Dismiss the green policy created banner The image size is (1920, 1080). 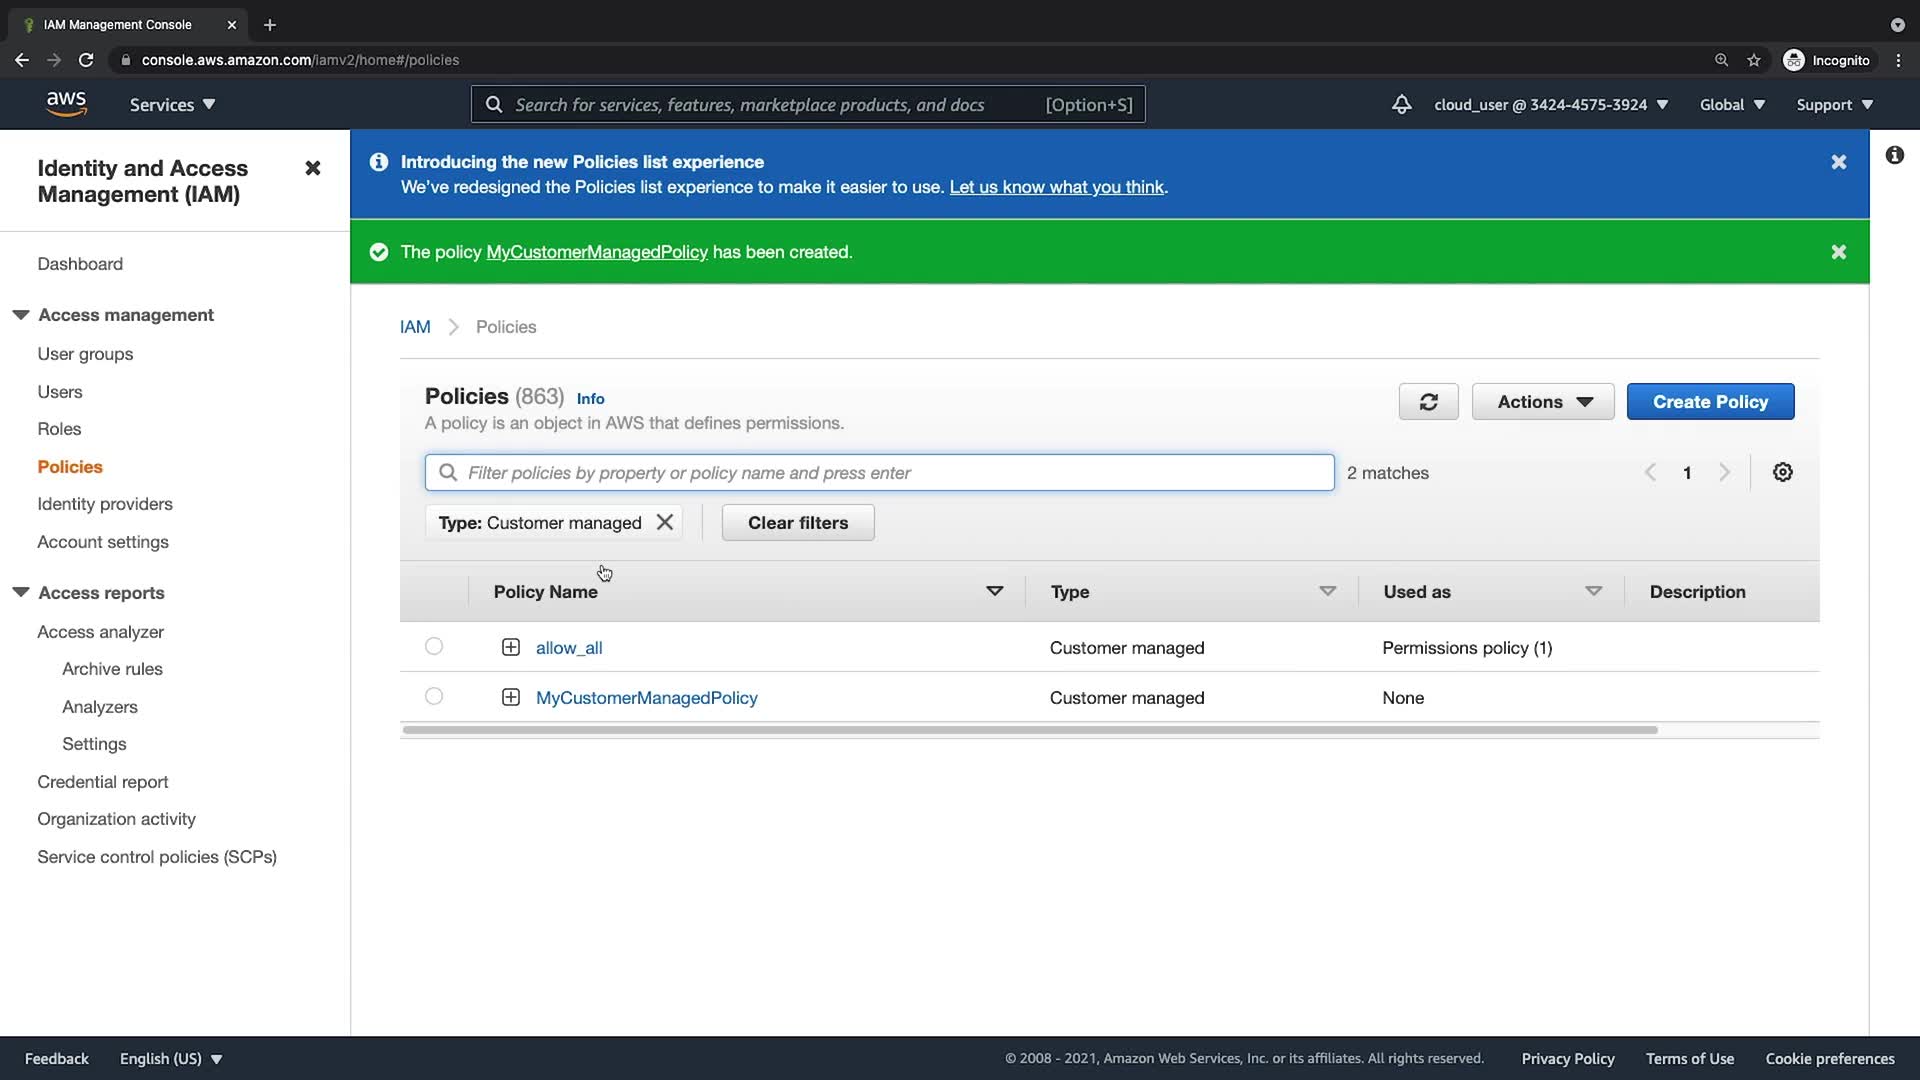[1838, 252]
